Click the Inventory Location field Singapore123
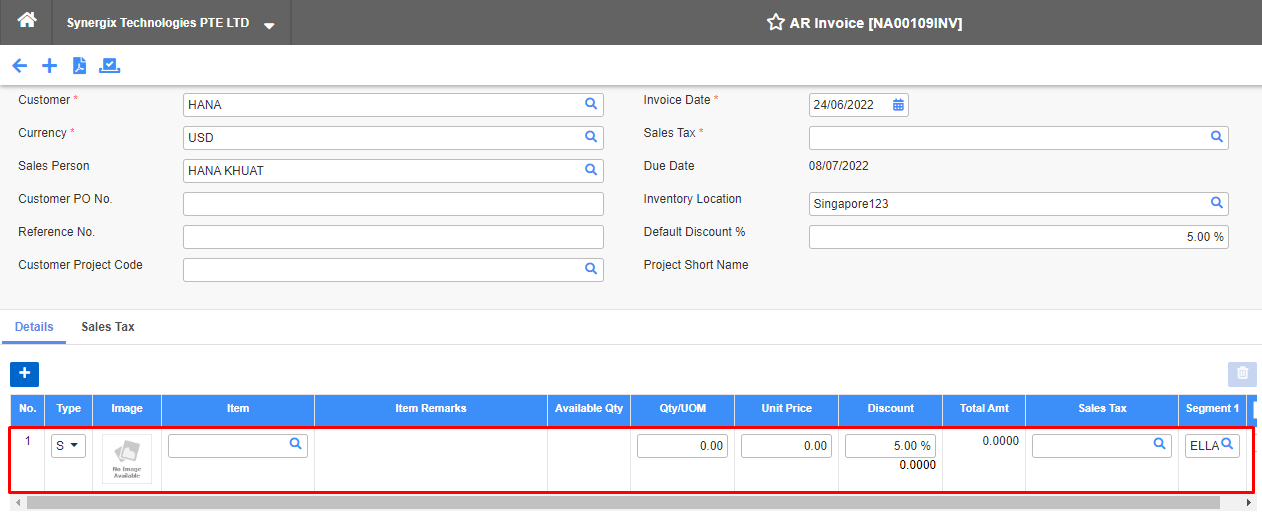Image resolution: width=1262 pixels, height=517 pixels. pos(1018,203)
